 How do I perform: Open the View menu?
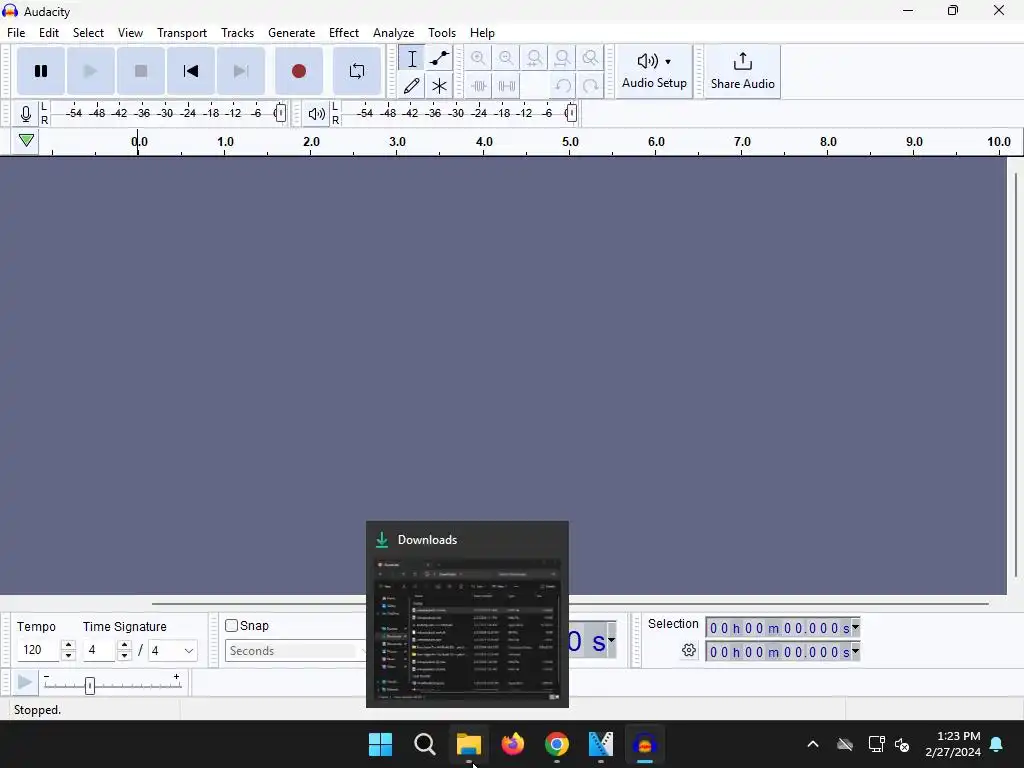(x=130, y=33)
